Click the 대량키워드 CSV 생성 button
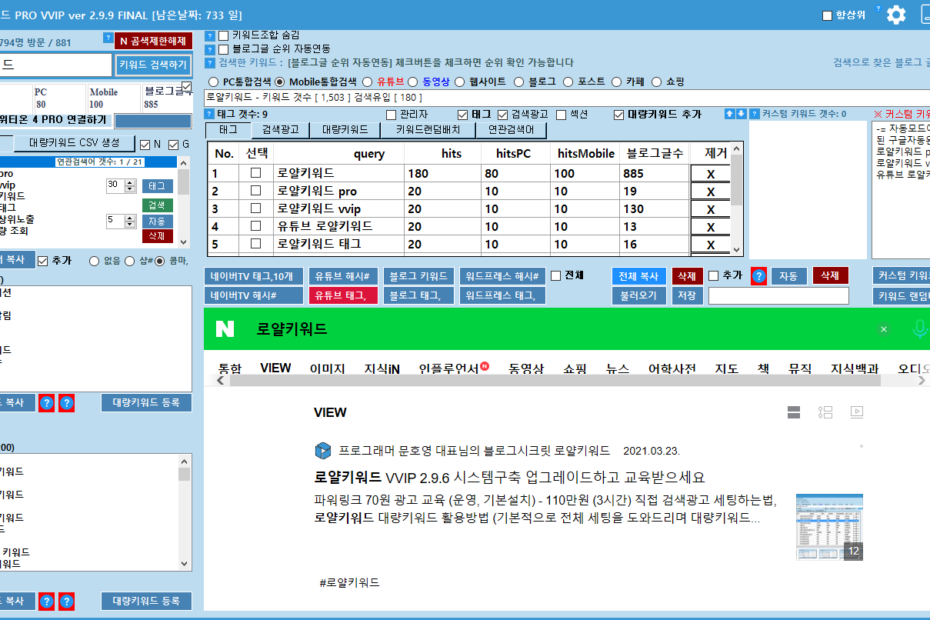The image size is (930, 620). [x=74, y=143]
